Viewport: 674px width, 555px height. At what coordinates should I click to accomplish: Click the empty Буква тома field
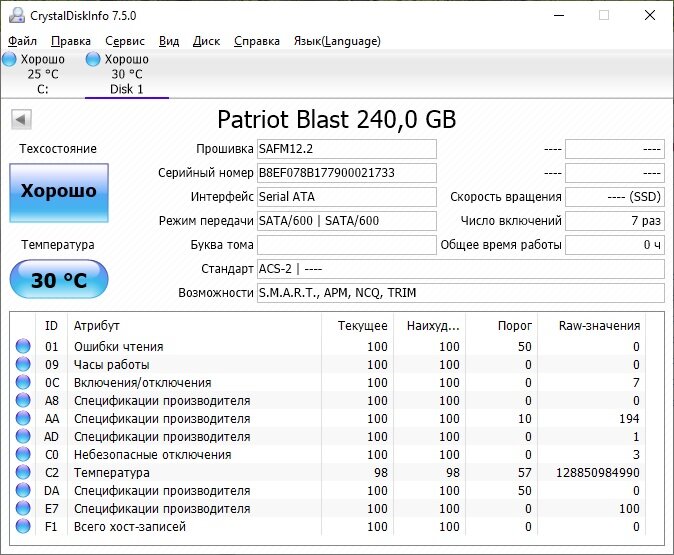click(x=346, y=245)
